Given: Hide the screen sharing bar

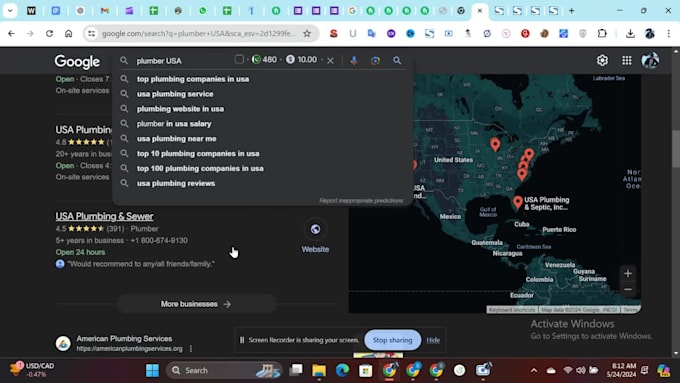Looking at the screenshot, I should tap(433, 340).
